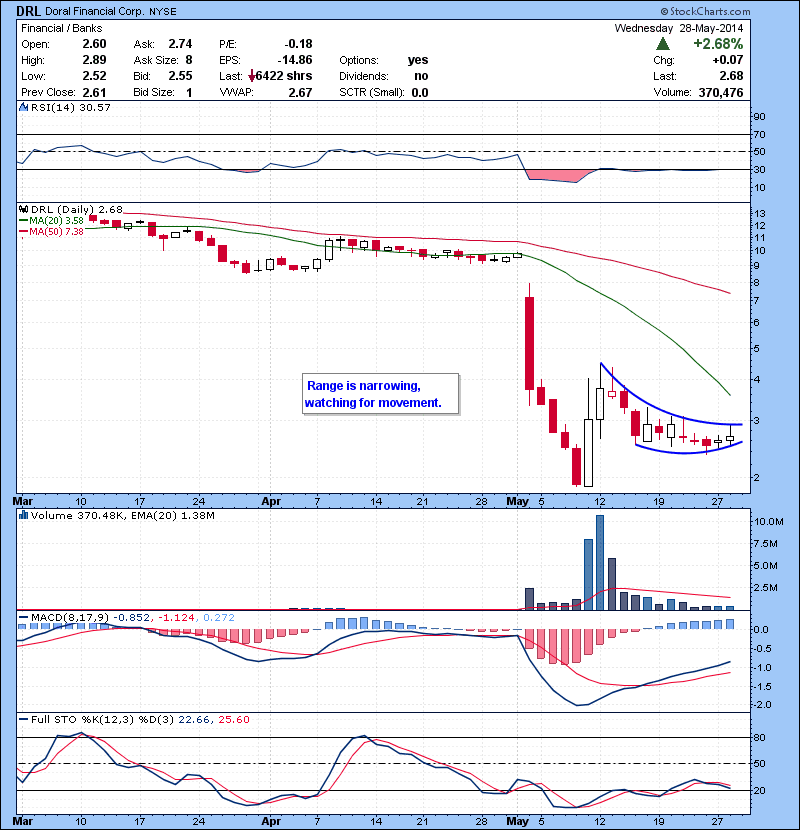This screenshot has width=800, height=830.
Task: Click the Chg +0.07 value
Action: (727, 60)
